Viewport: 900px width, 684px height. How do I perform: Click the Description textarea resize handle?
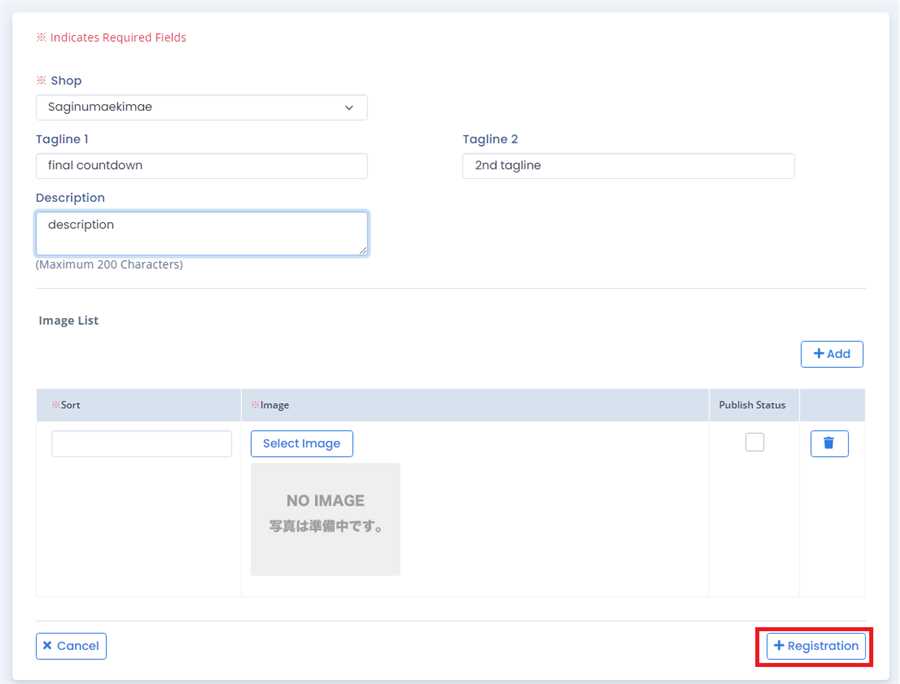click(x=362, y=250)
